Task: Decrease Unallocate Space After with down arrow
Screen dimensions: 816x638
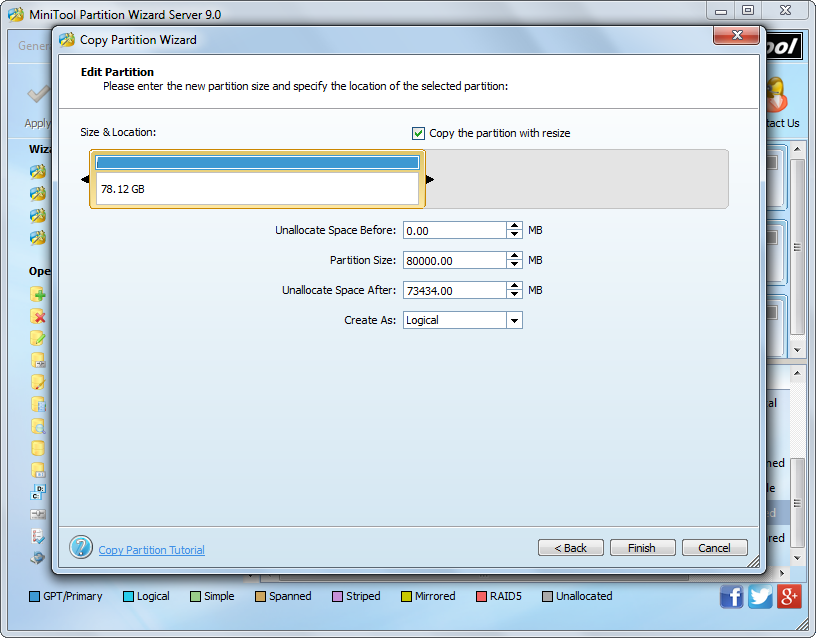Action: pyautogui.click(x=514, y=295)
